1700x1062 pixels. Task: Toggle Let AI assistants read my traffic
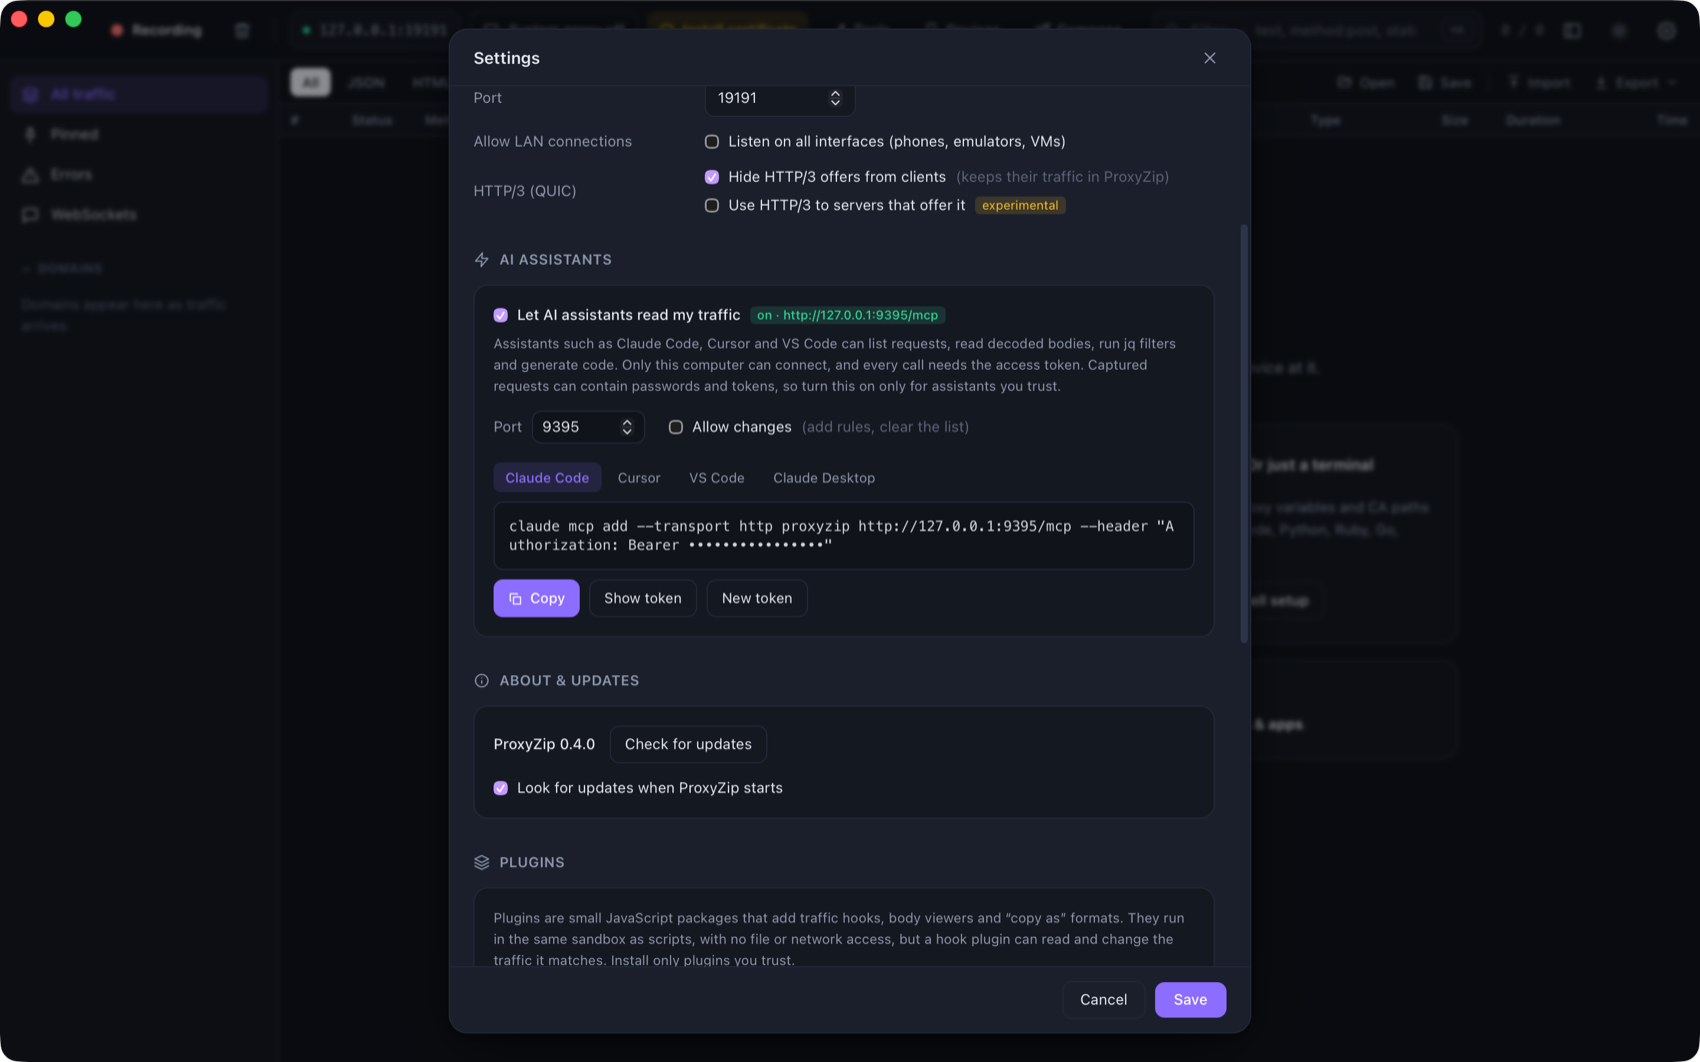pyautogui.click(x=501, y=315)
